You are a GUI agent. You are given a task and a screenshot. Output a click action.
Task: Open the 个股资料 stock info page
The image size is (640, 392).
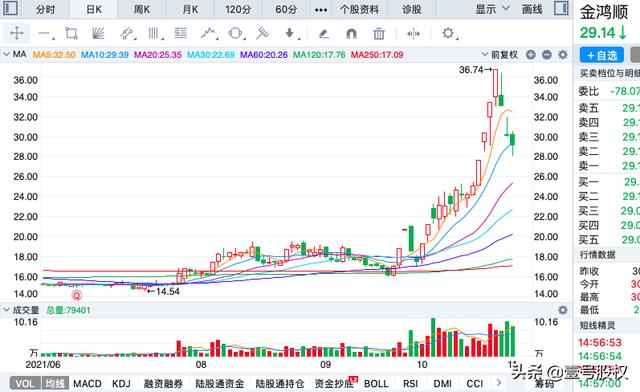click(x=359, y=9)
